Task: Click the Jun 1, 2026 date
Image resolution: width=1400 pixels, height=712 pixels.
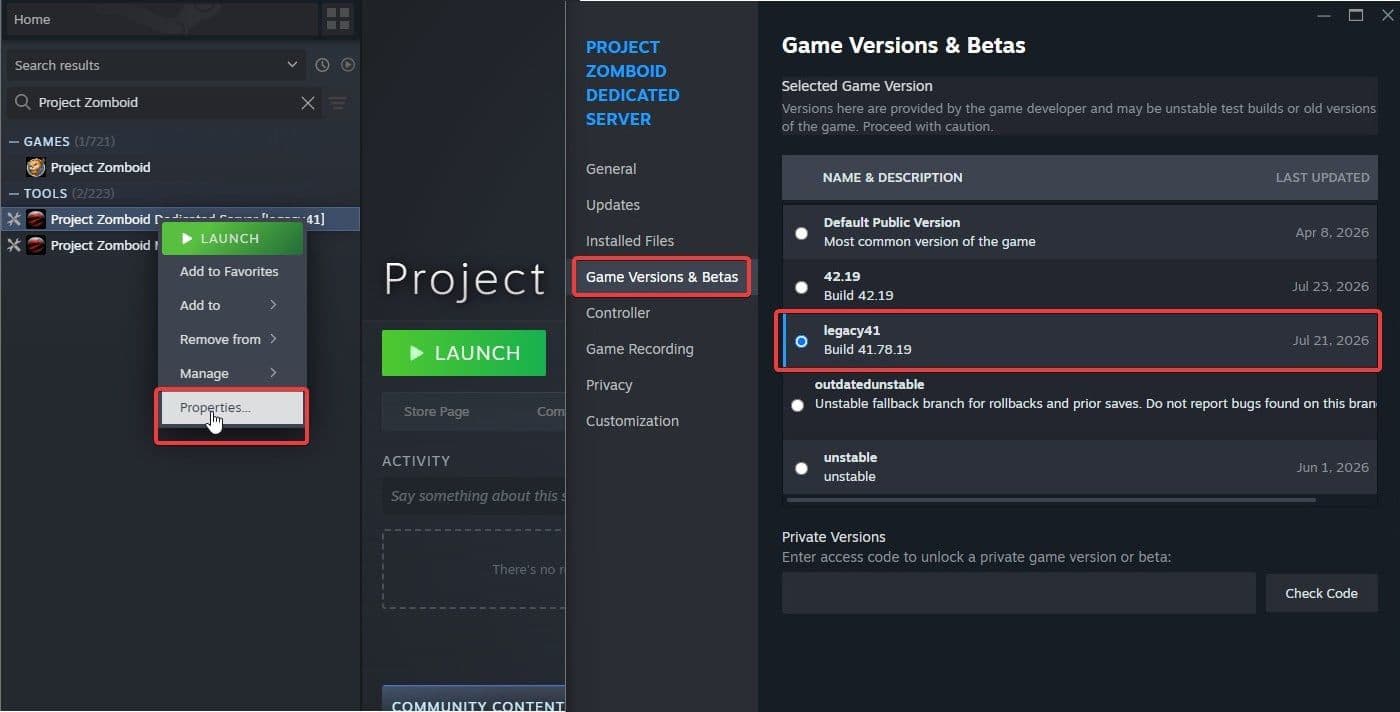Action: (1332, 467)
